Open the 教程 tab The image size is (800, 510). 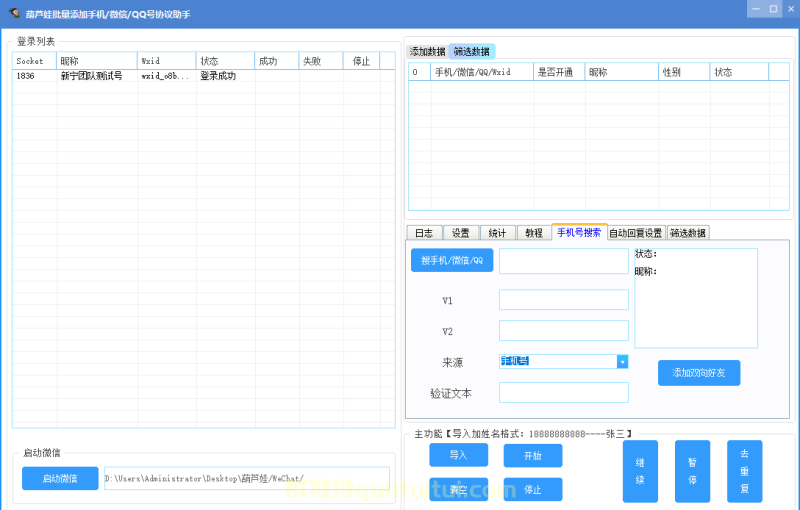[x=534, y=233]
